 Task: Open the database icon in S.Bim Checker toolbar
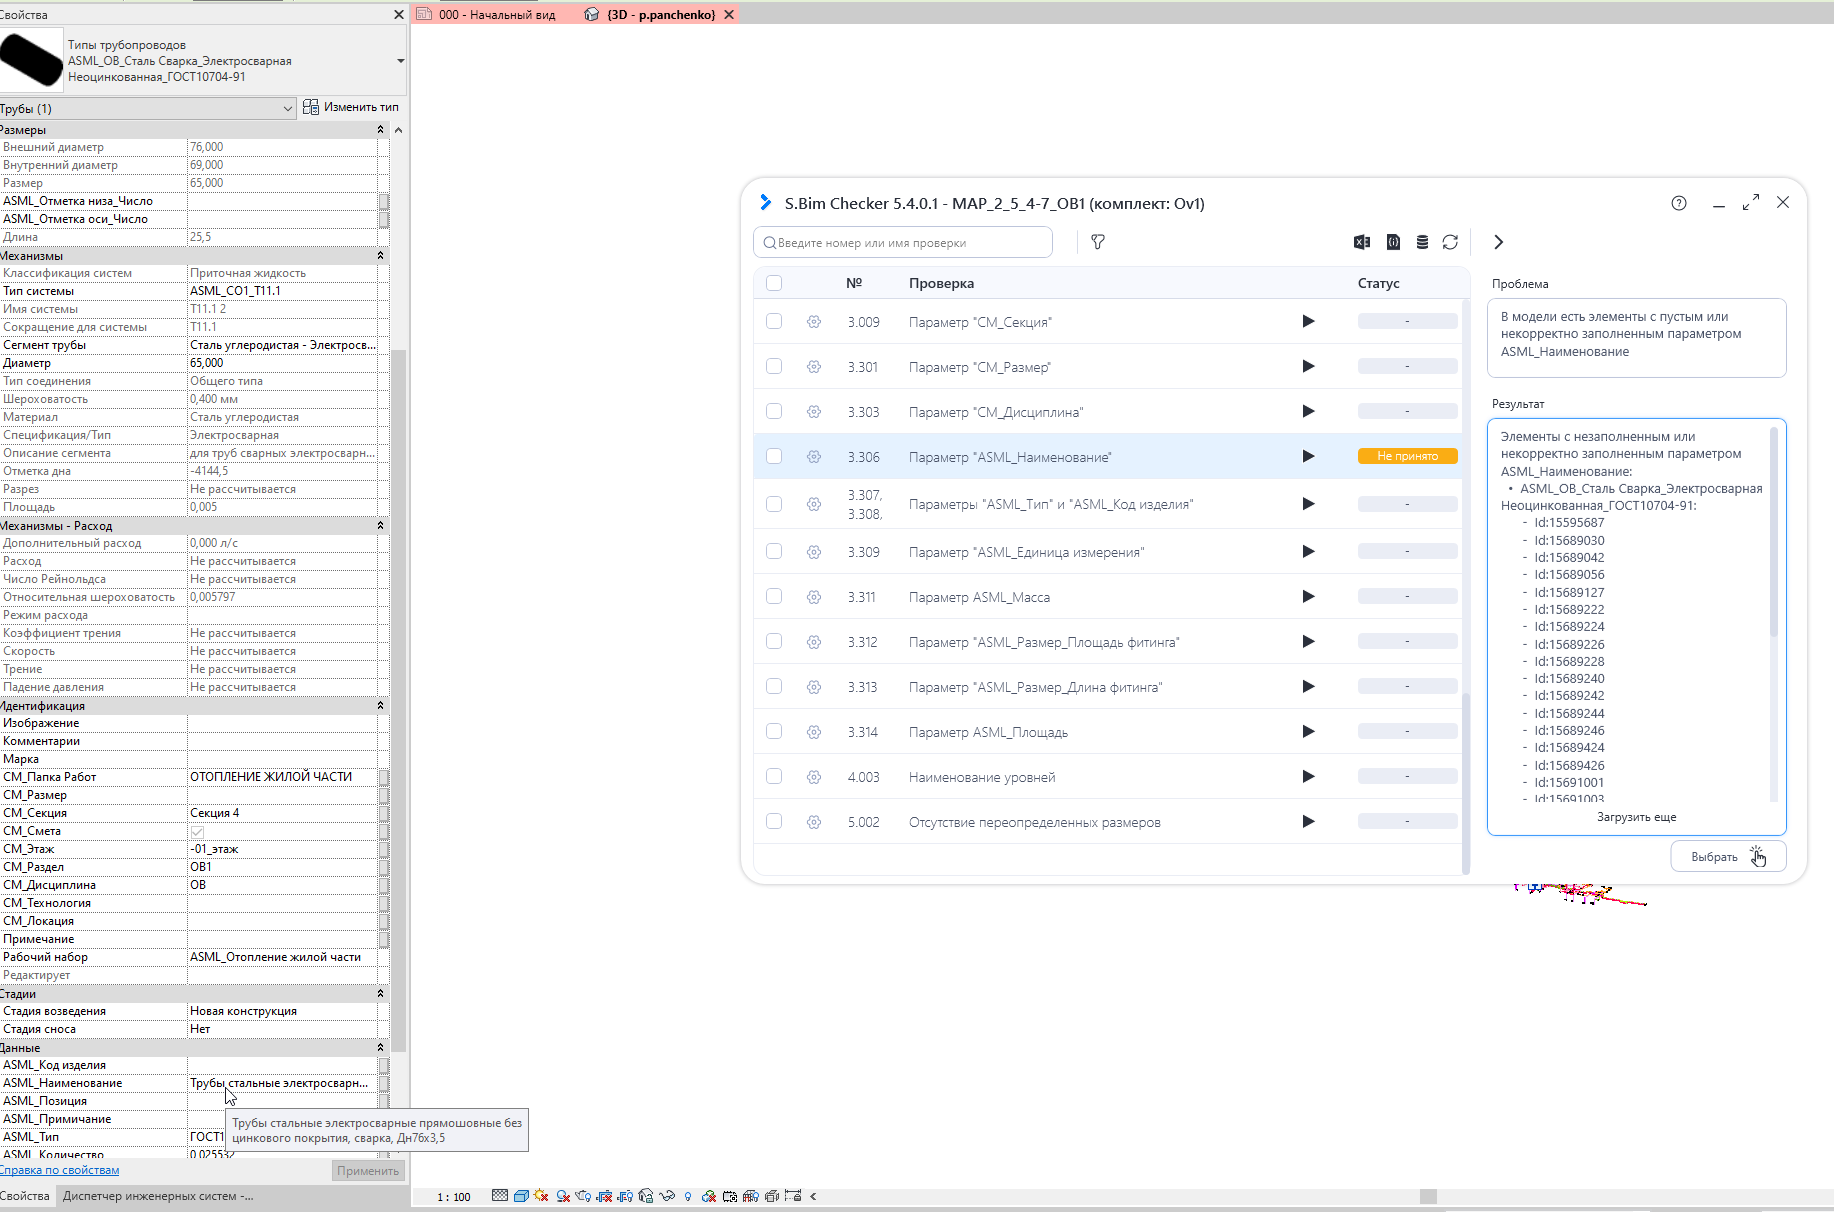[x=1422, y=242]
